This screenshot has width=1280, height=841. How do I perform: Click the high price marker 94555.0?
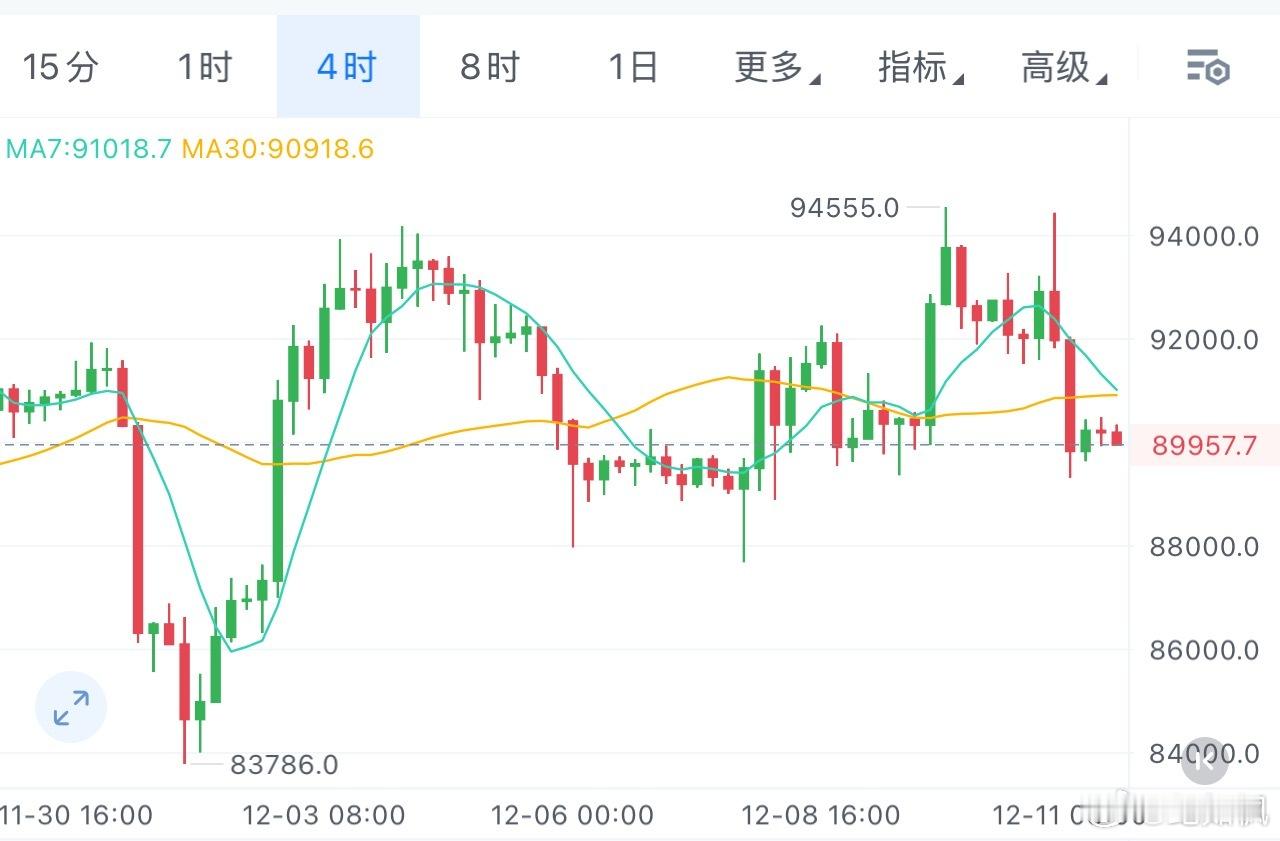coord(845,208)
